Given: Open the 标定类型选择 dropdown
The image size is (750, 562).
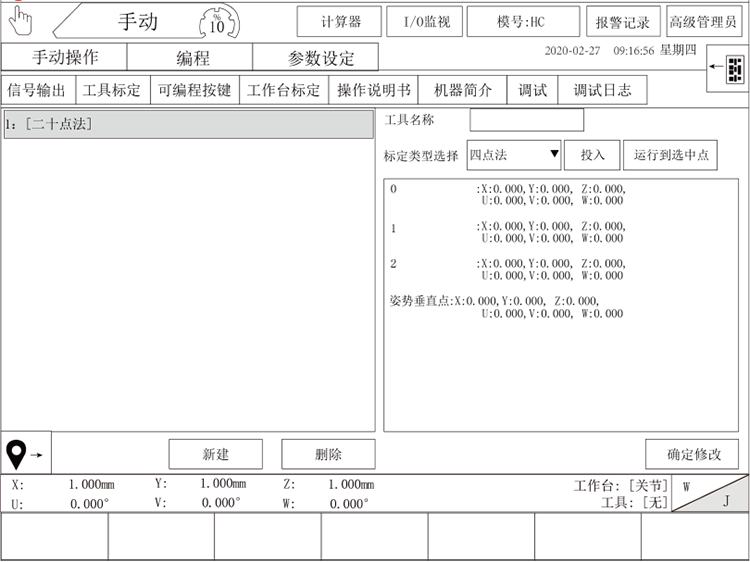Looking at the screenshot, I should tap(514, 155).
